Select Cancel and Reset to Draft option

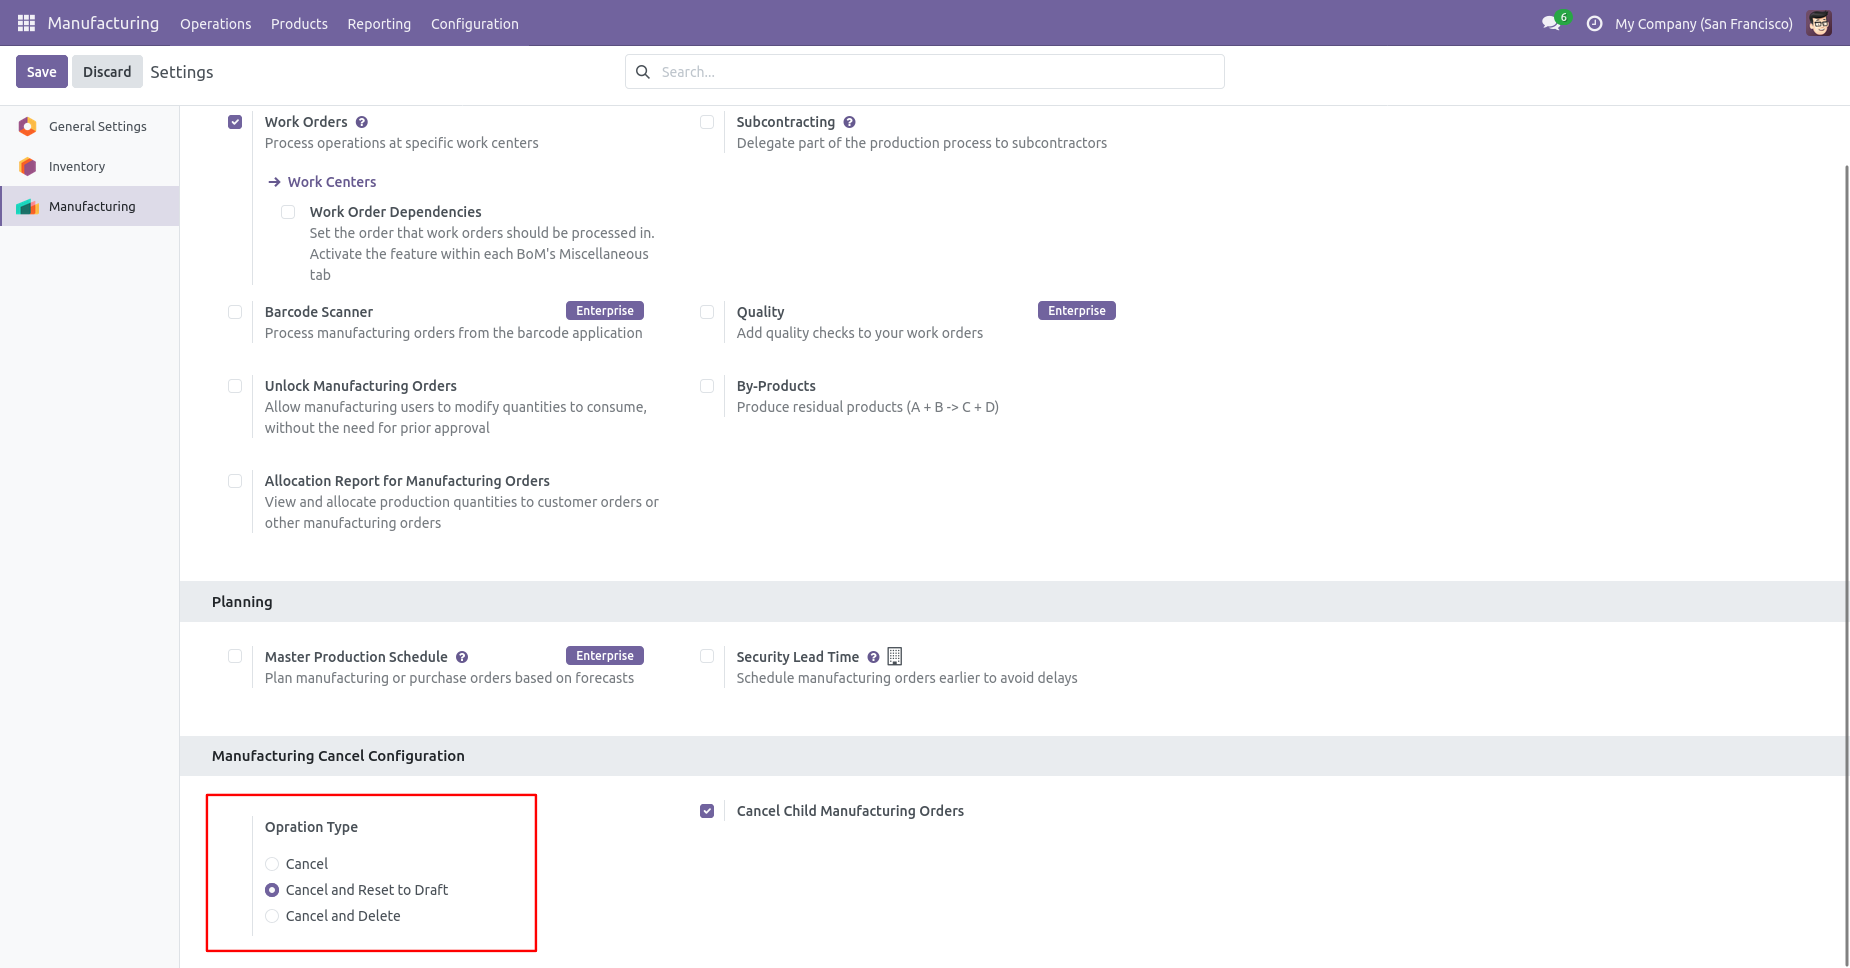tap(272, 890)
